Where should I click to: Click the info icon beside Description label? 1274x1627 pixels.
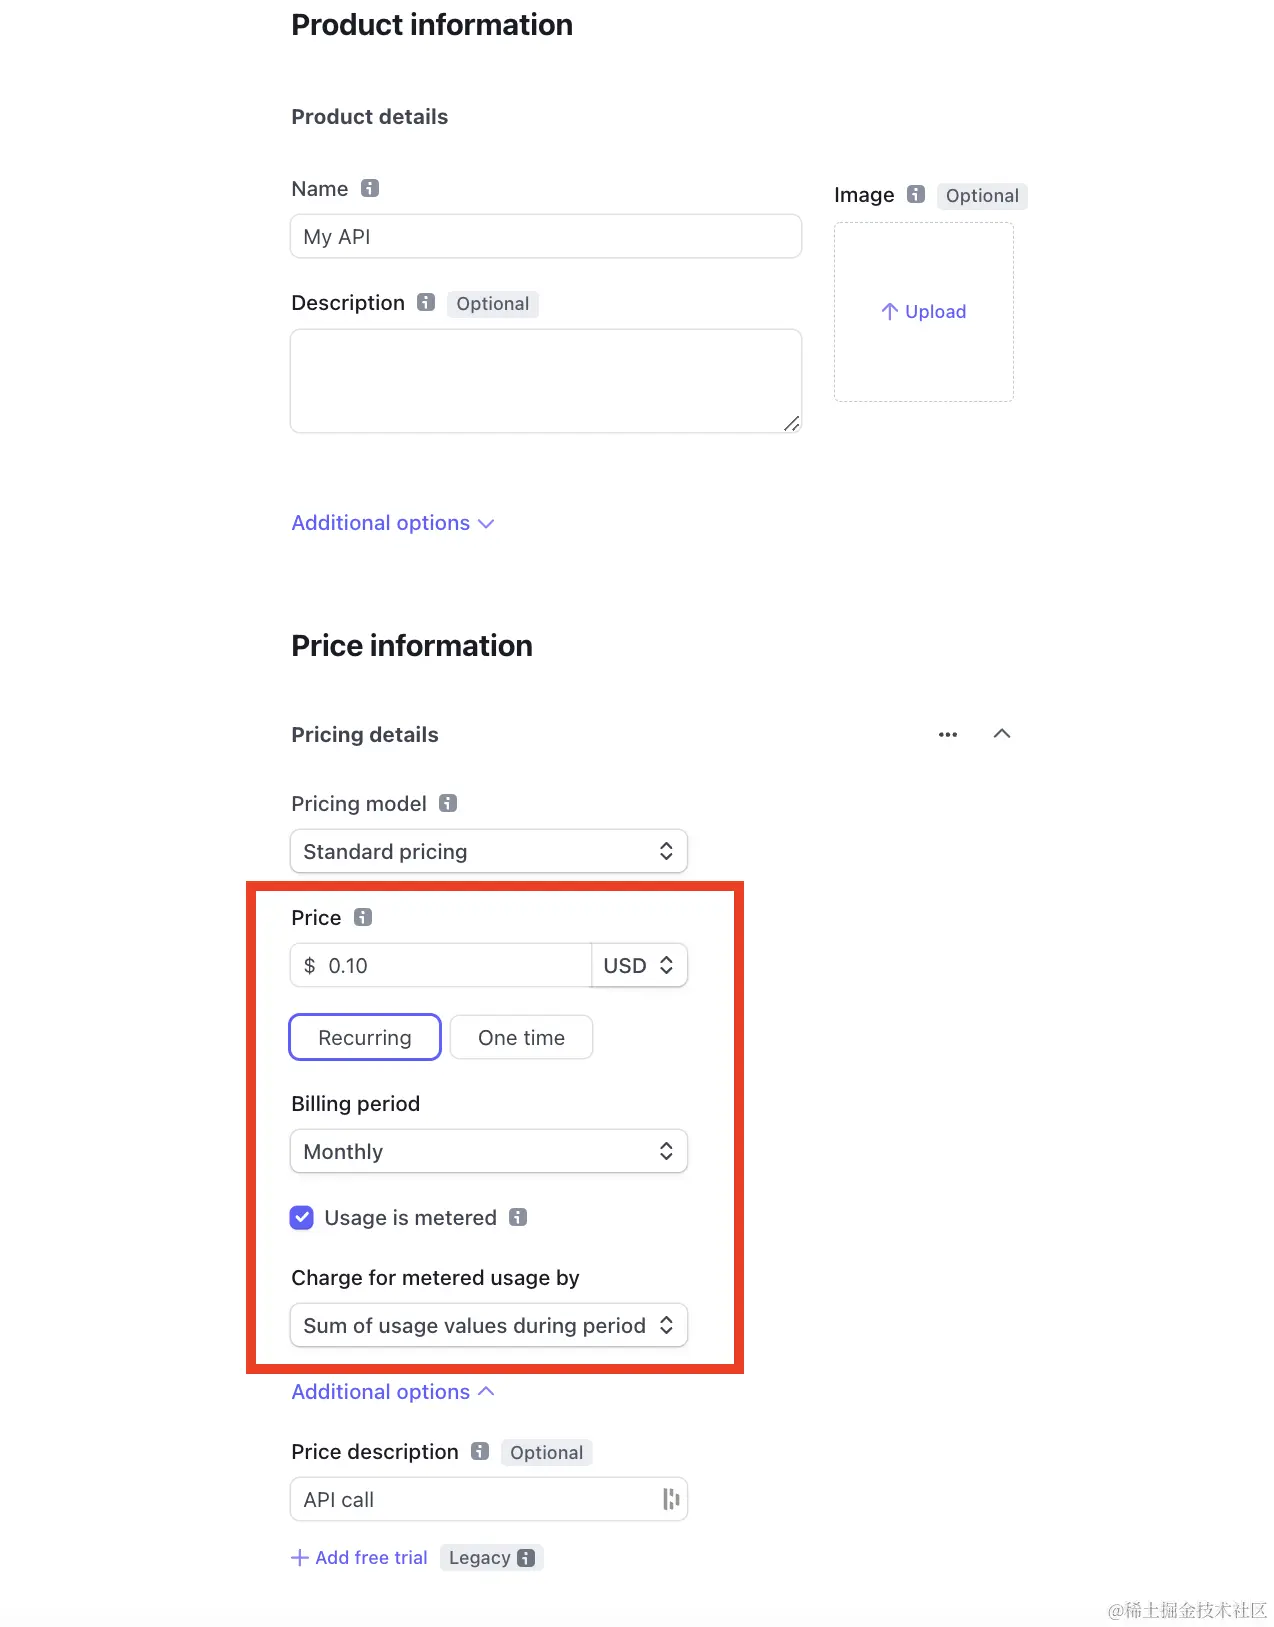[426, 302]
